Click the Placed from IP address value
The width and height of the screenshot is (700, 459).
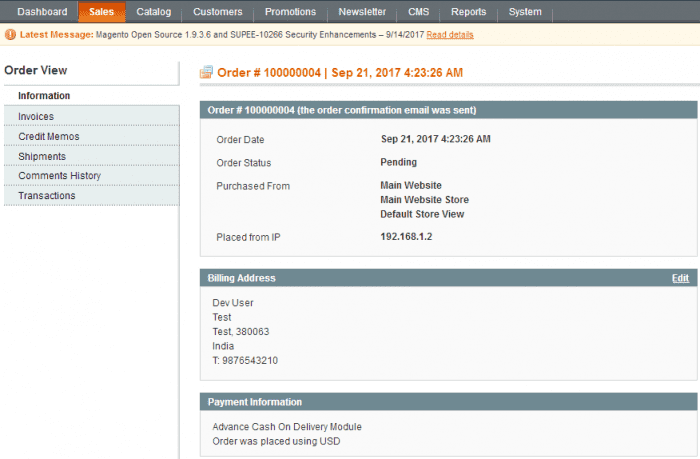coord(406,237)
